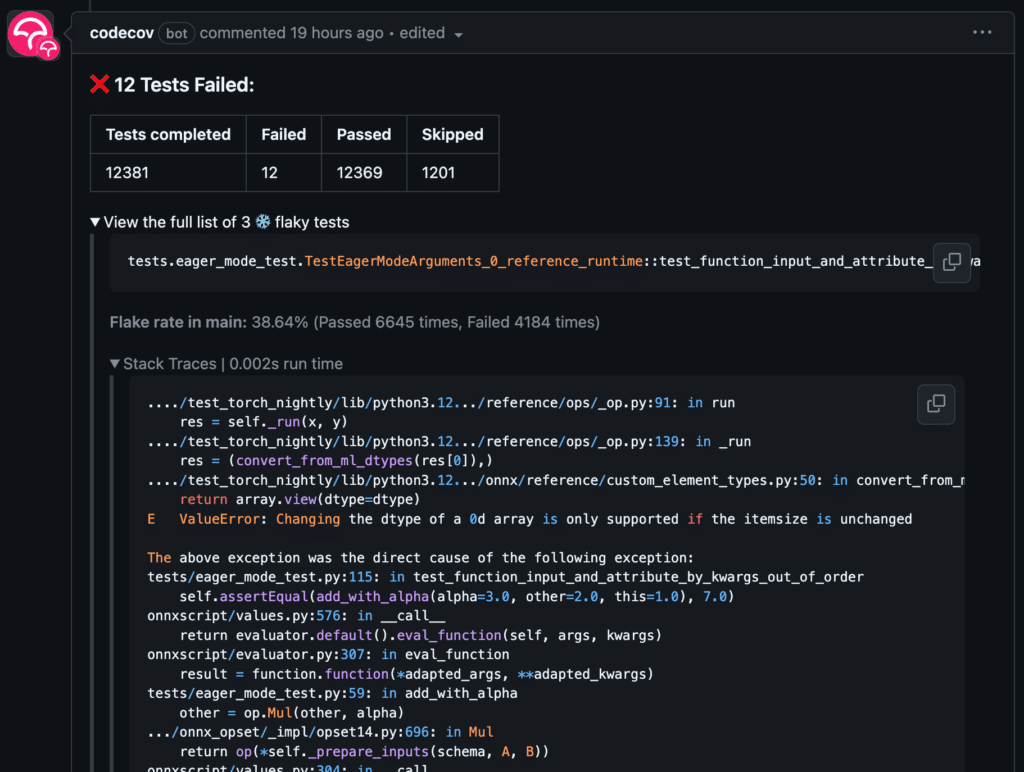Collapse the Stack Traces section

click(115, 364)
